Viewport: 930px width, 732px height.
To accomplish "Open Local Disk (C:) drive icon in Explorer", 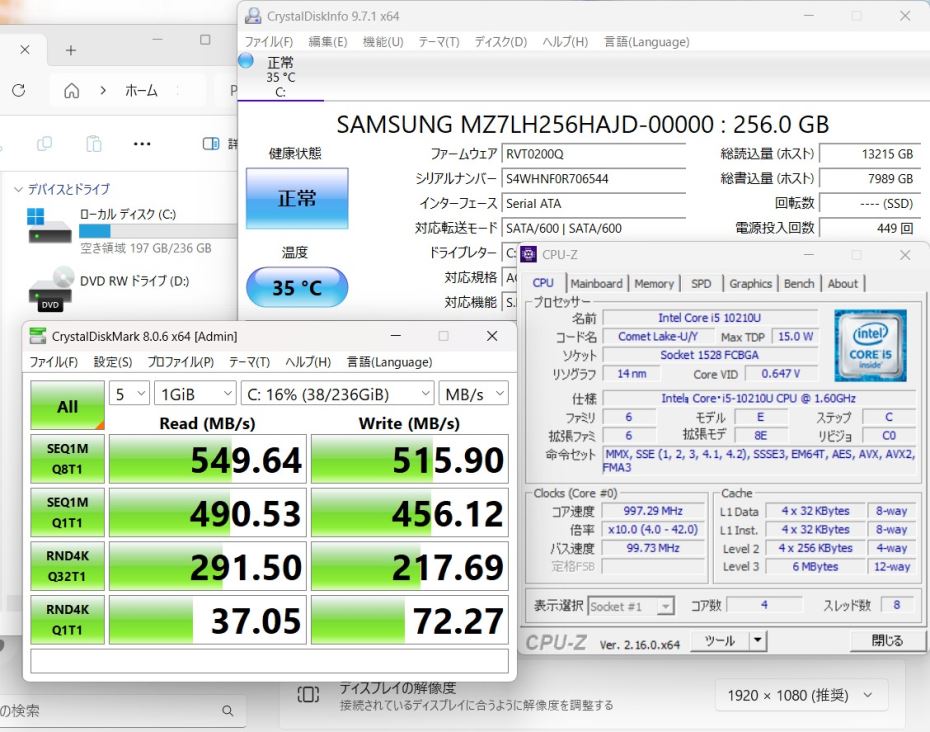I will (x=49, y=226).
